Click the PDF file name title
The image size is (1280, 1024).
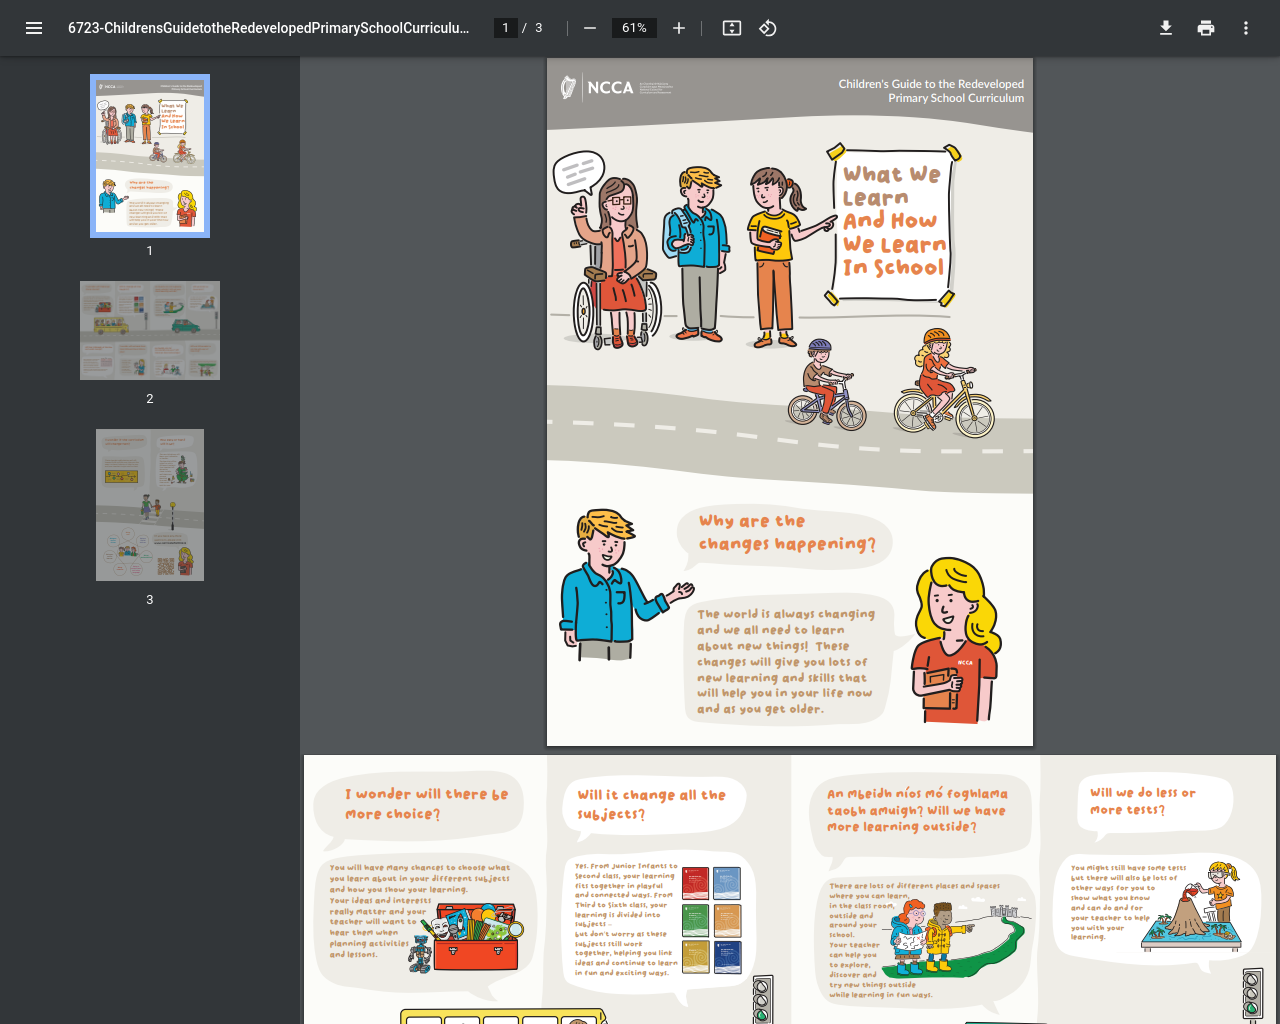pos(268,28)
